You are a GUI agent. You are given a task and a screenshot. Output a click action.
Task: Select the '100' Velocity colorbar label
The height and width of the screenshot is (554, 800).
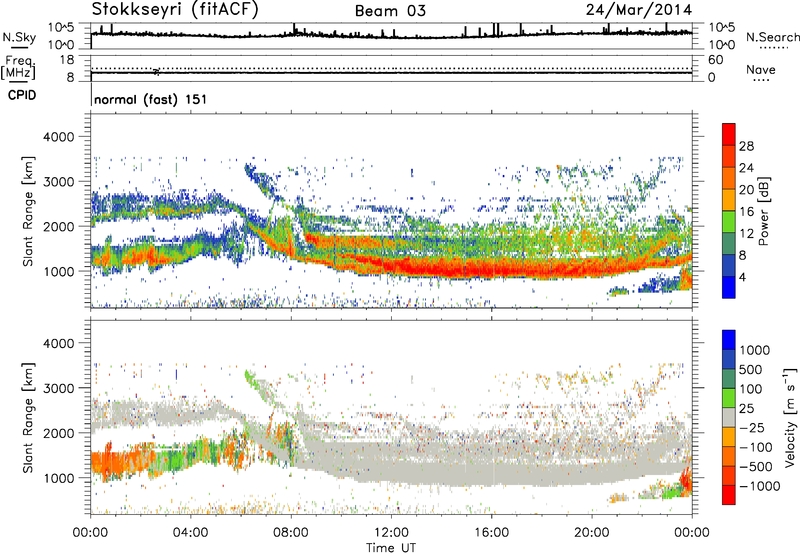753,389
